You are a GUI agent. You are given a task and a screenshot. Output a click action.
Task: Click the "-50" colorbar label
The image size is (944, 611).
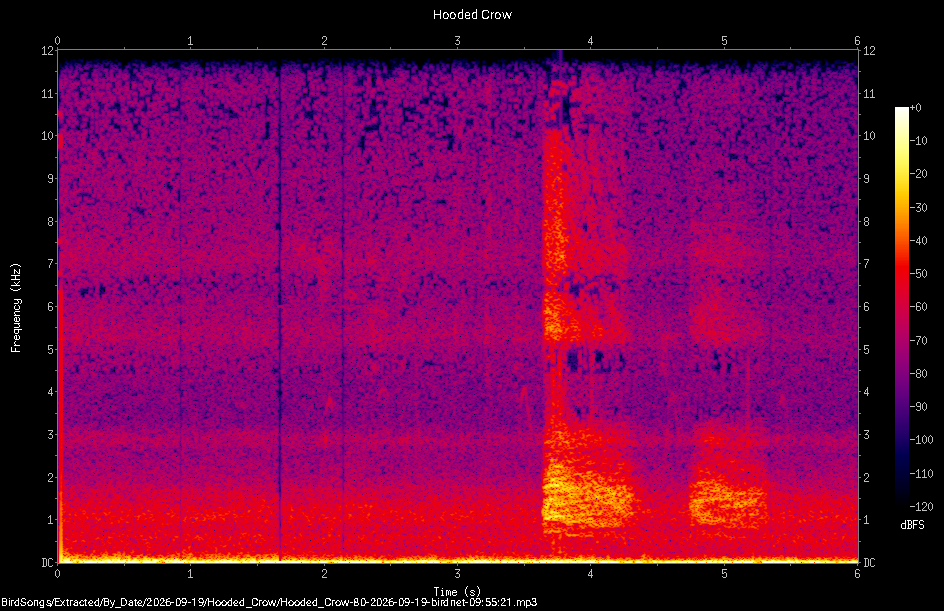coord(918,274)
